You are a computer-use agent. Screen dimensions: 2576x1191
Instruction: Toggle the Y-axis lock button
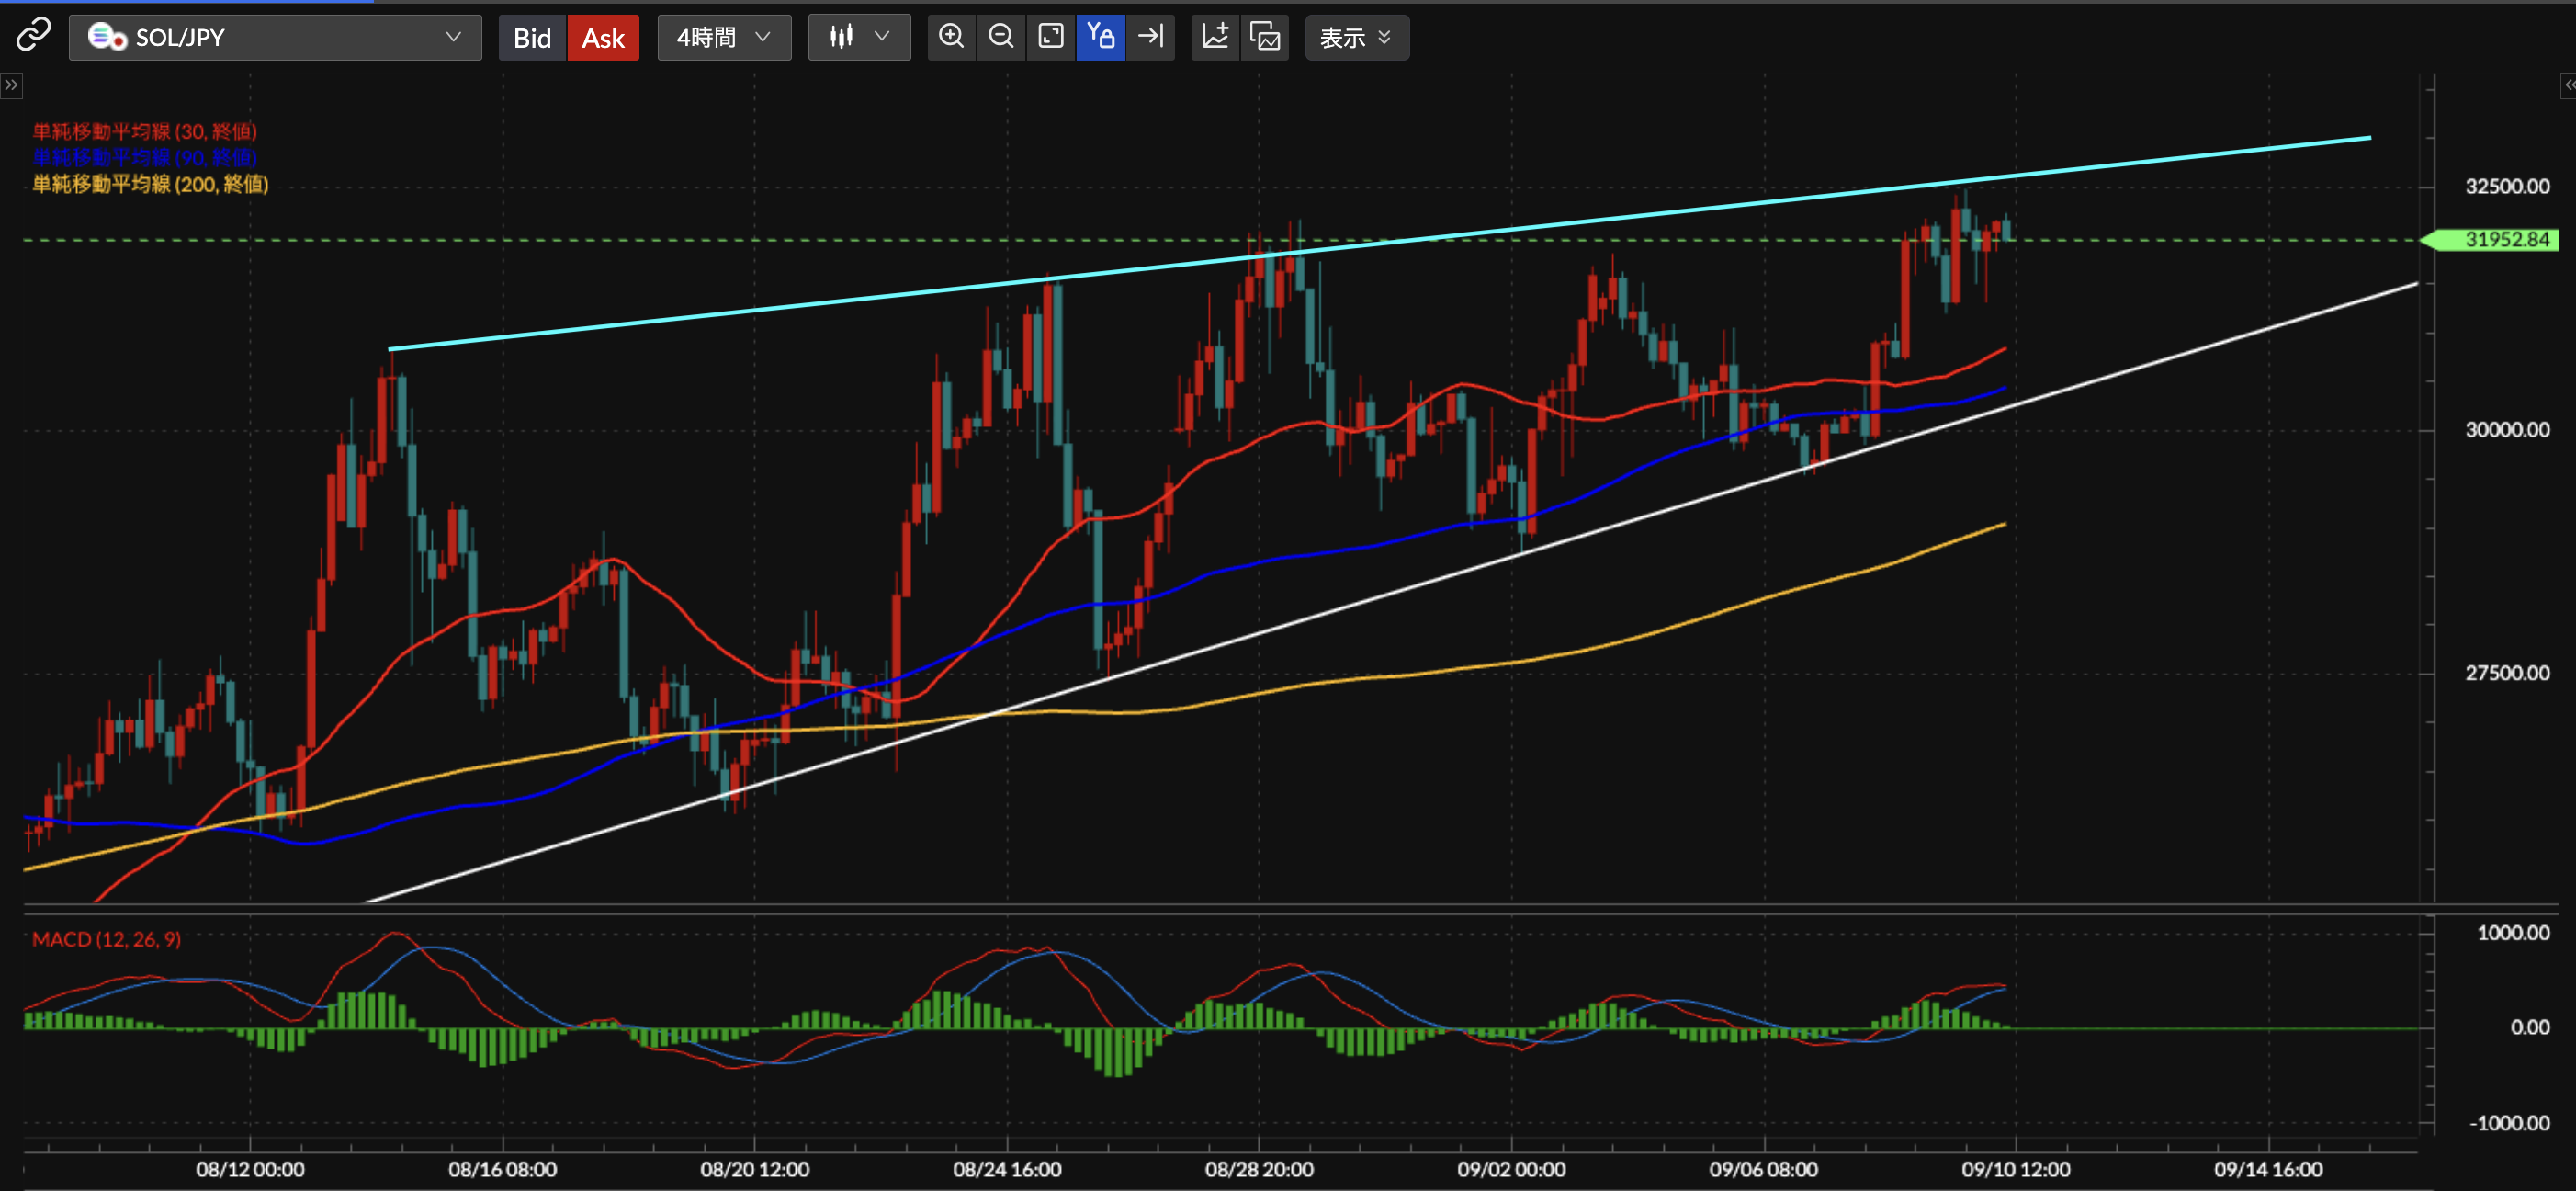[x=1101, y=37]
